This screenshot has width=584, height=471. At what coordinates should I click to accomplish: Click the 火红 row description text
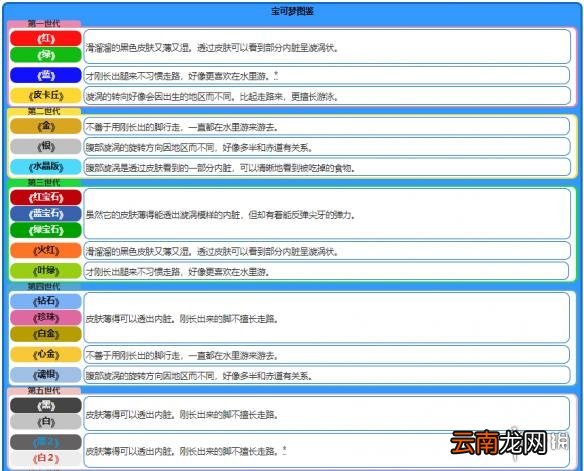[212, 252]
